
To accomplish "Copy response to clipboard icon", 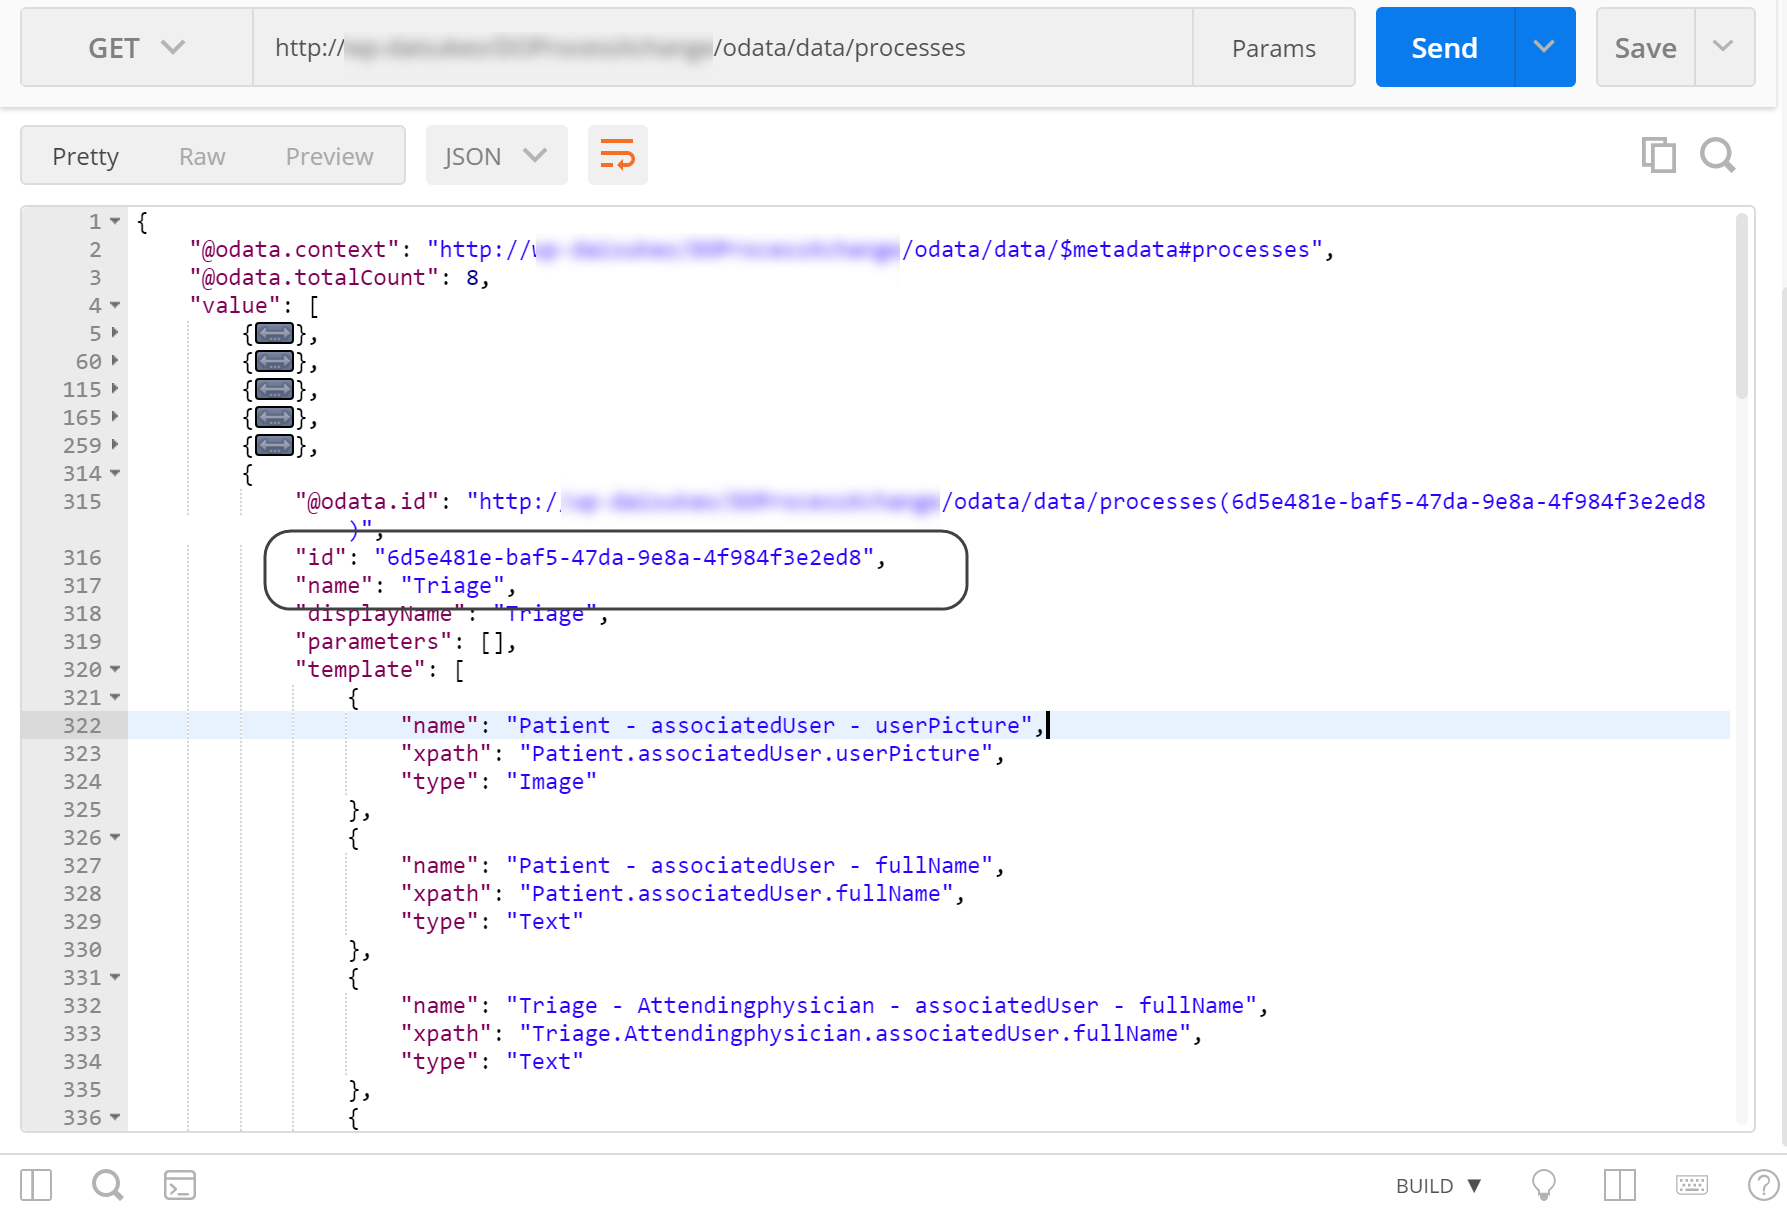I will [1659, 155].
